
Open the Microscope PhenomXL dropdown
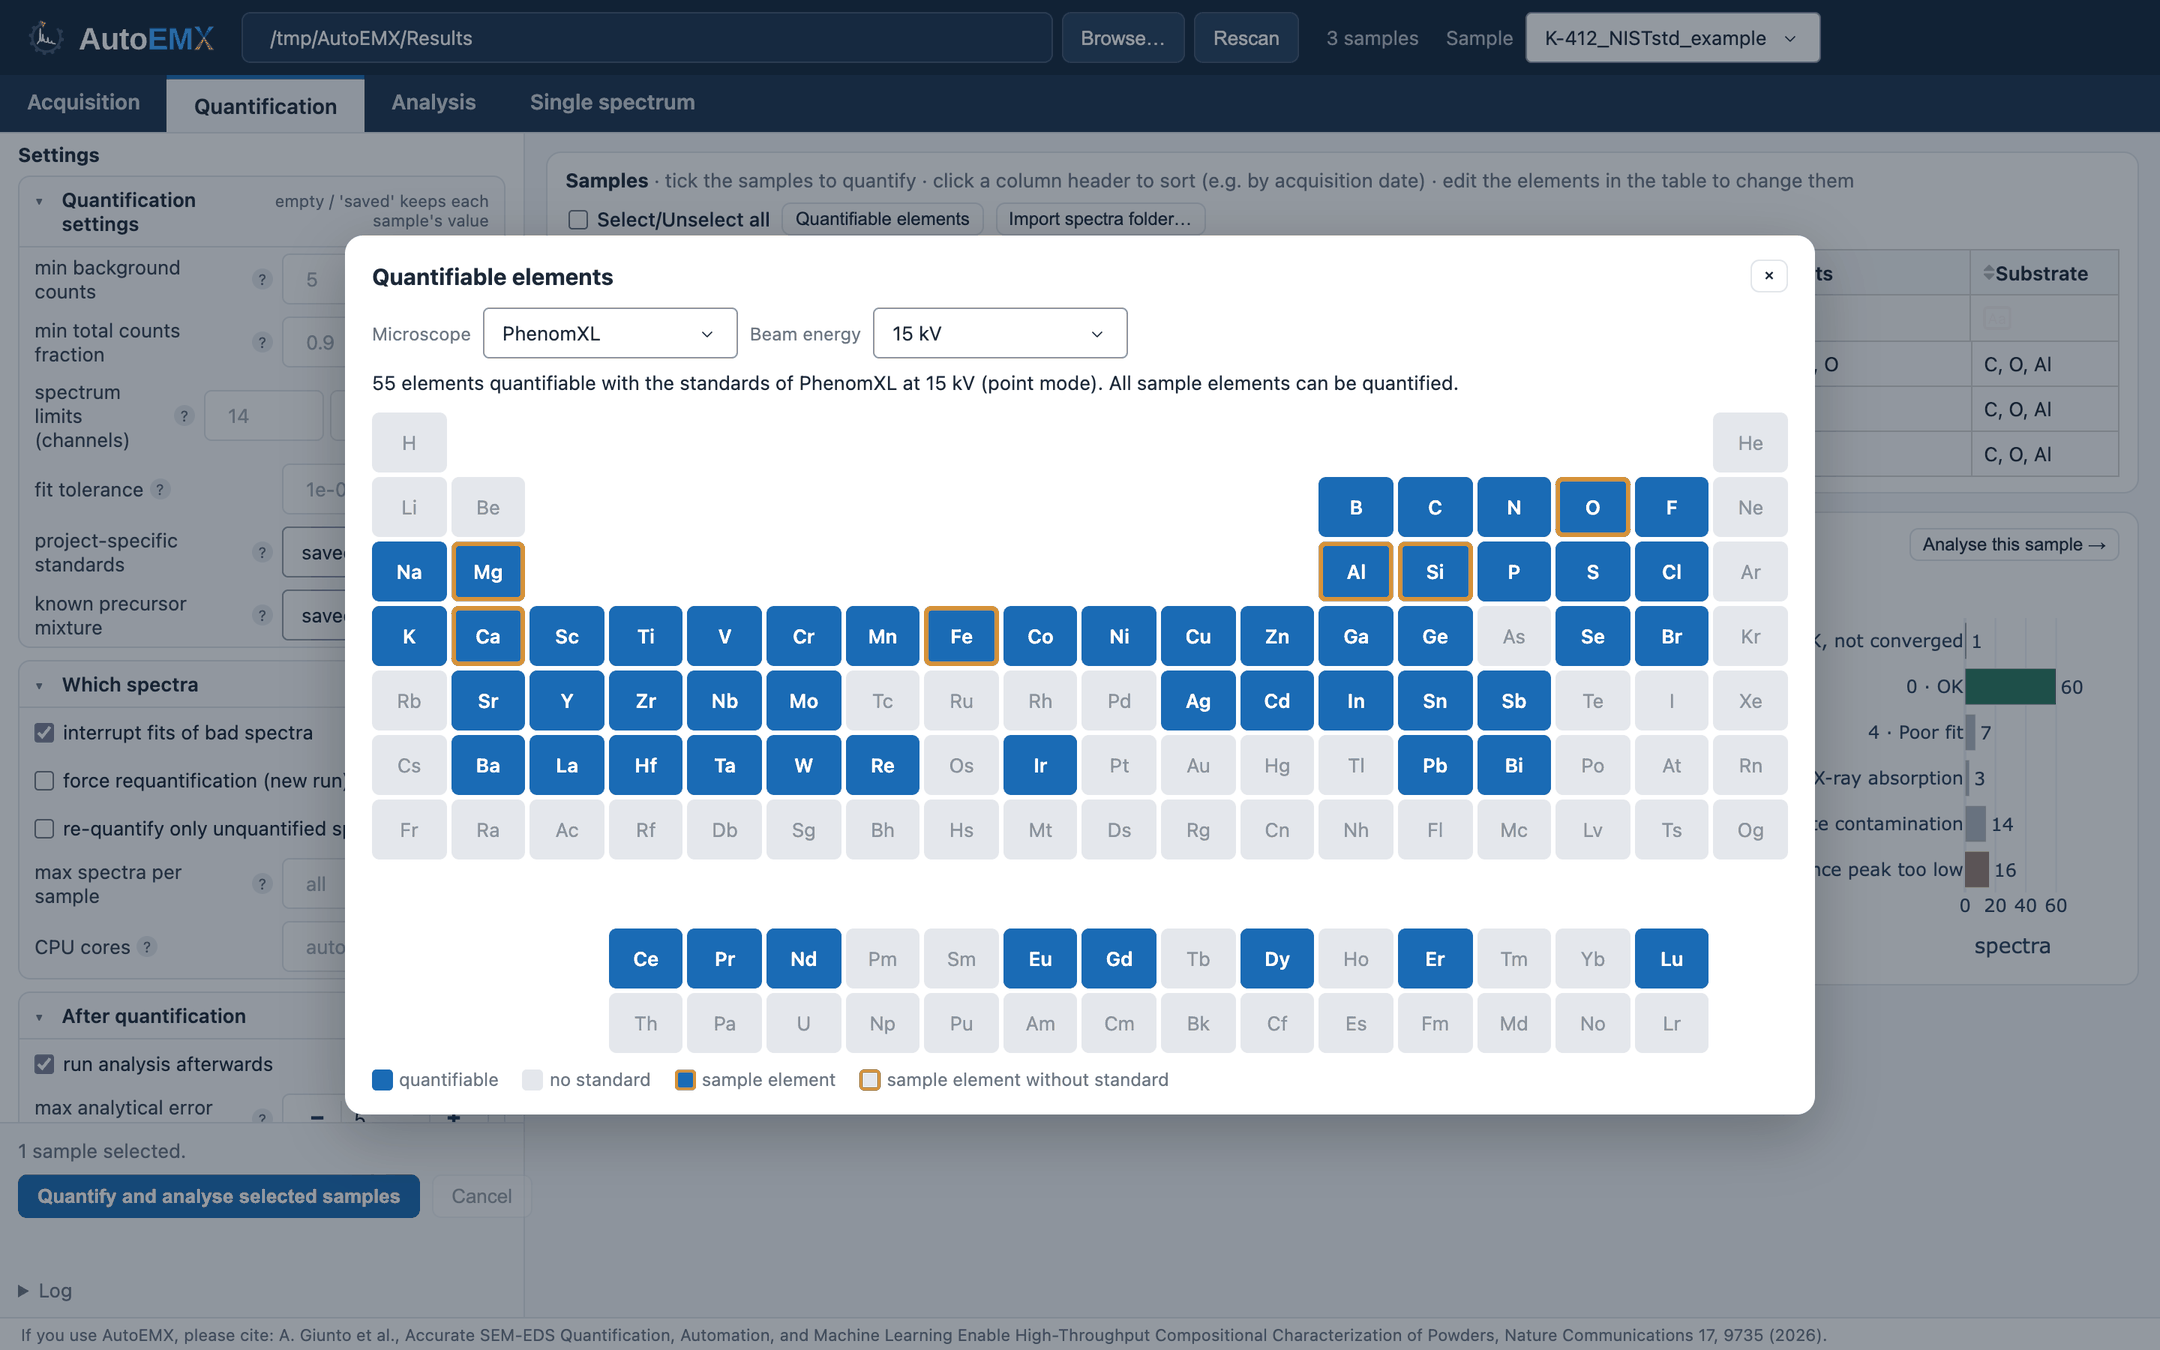coord(610,333)
